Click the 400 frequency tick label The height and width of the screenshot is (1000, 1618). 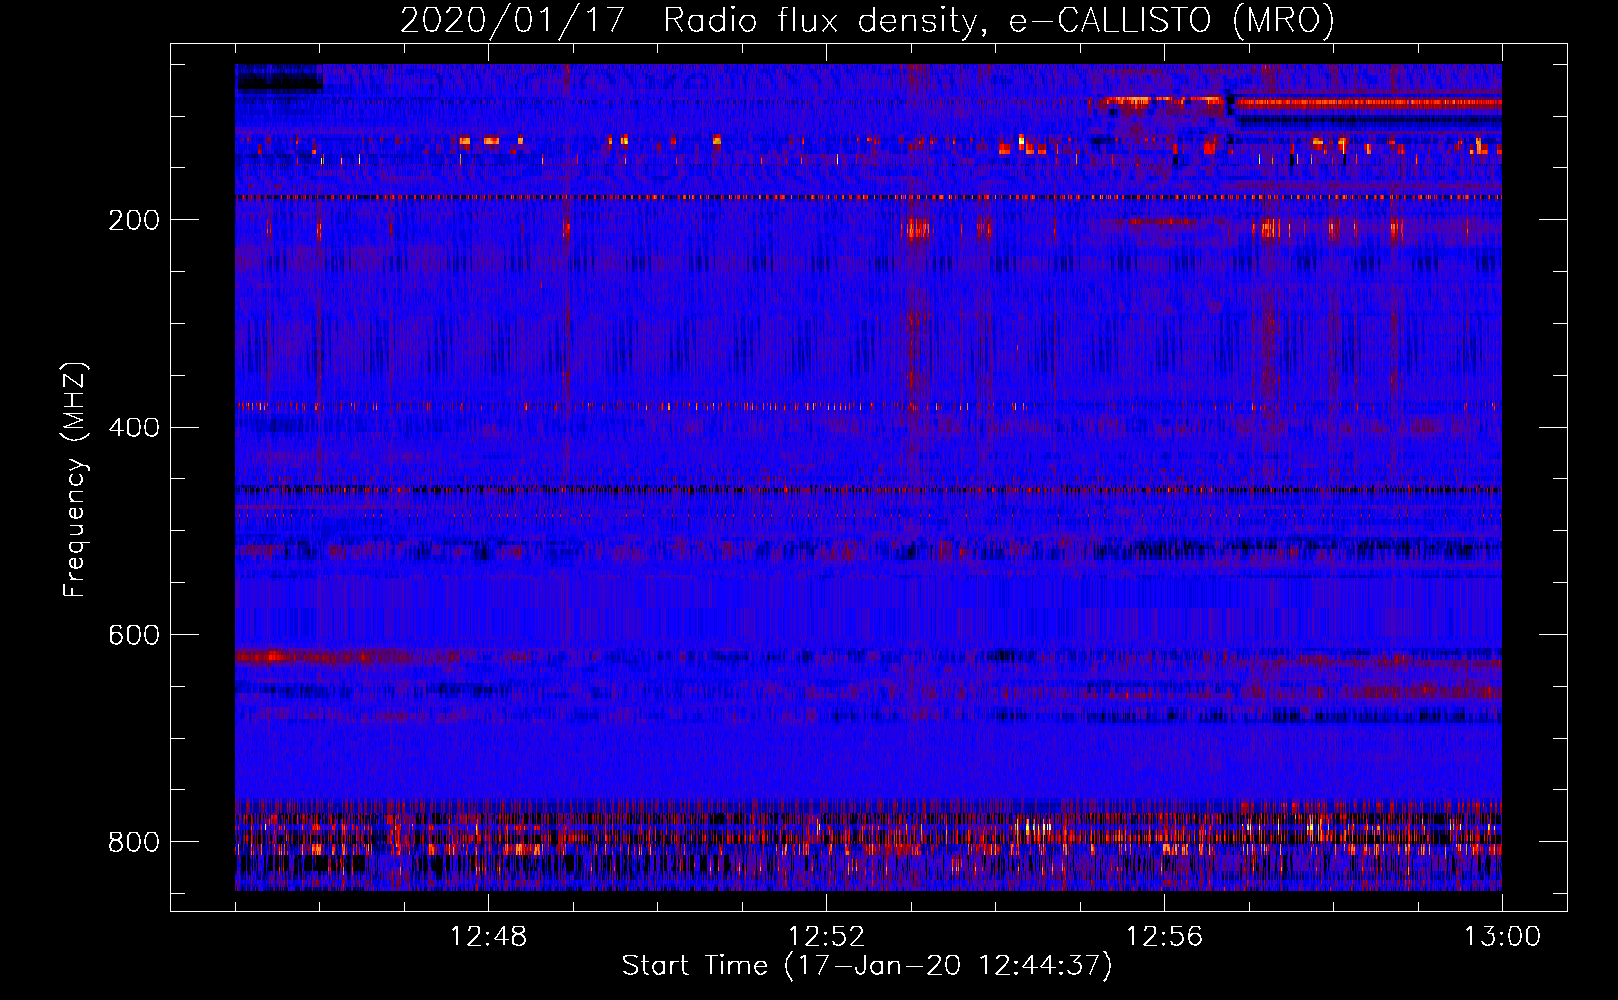(133, 428)
